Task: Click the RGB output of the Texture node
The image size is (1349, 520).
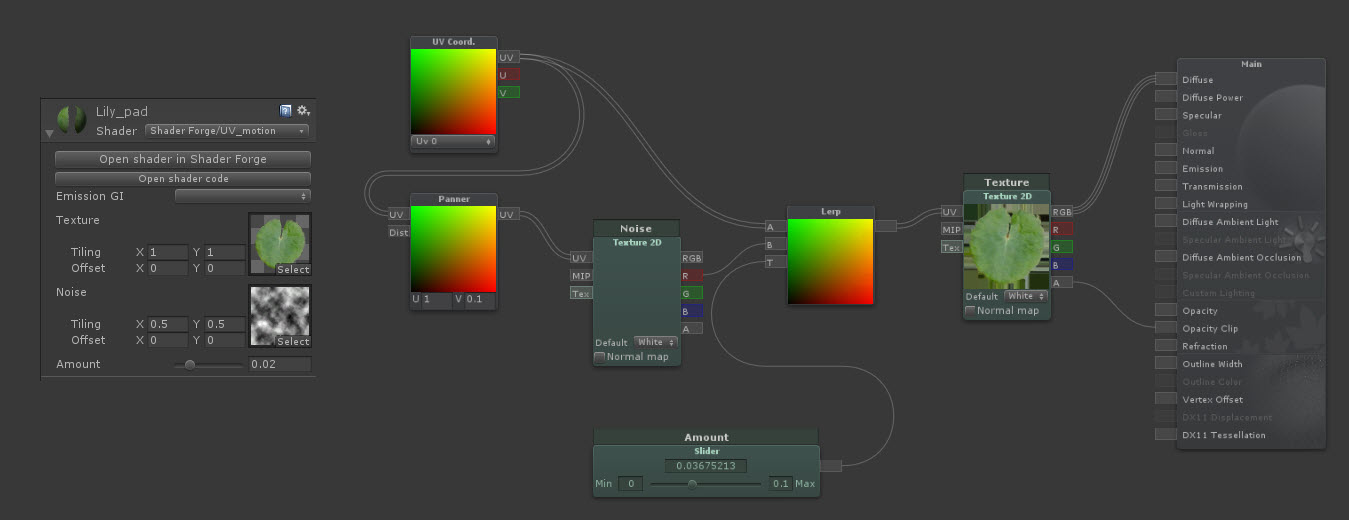Action: [1062, 212]
